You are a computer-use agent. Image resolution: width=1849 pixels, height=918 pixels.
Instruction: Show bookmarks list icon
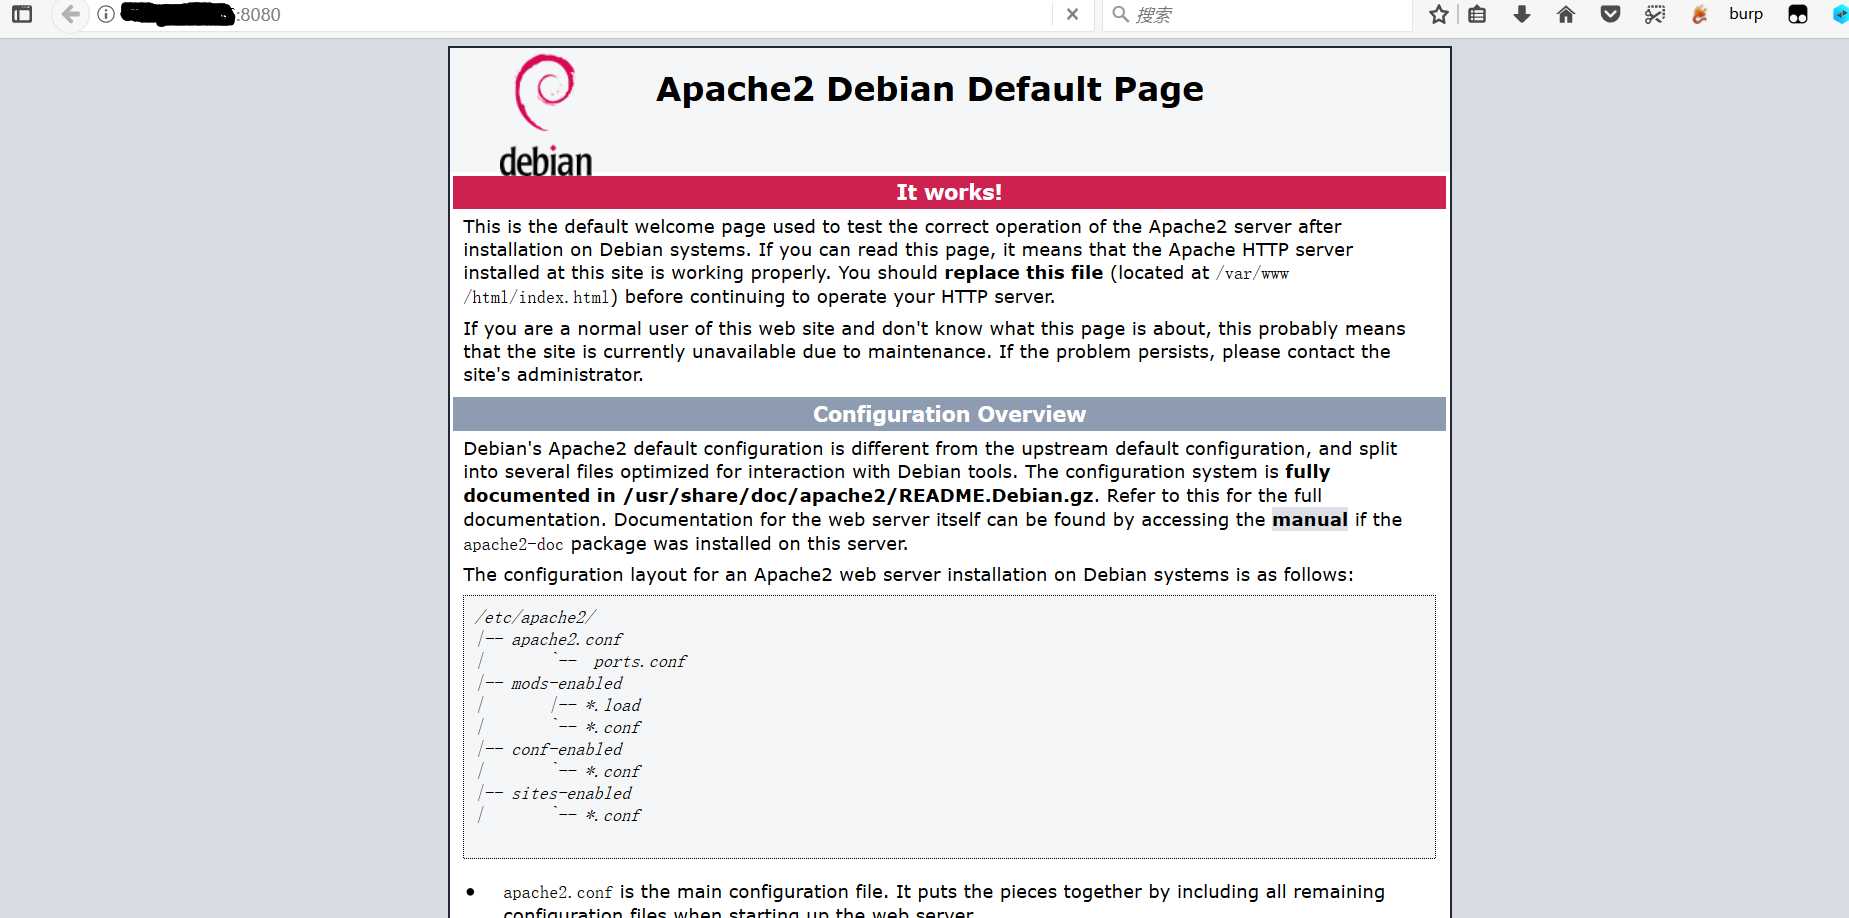coord(1477,14)
